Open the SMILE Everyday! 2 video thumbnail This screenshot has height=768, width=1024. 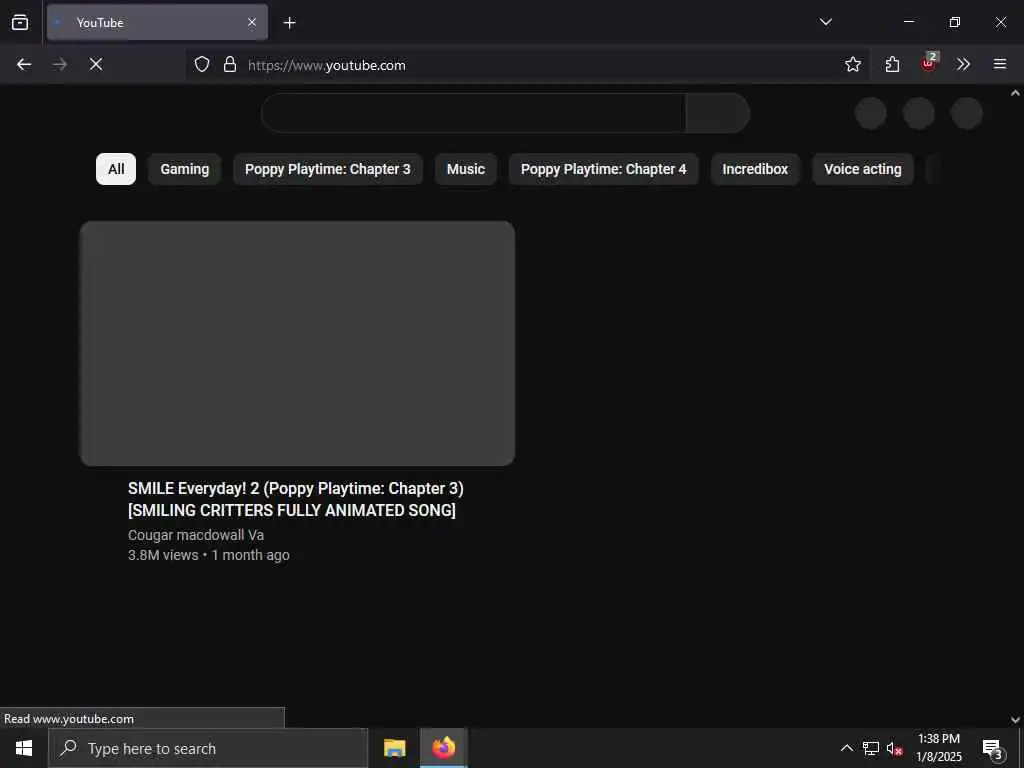tap(297, 344)
